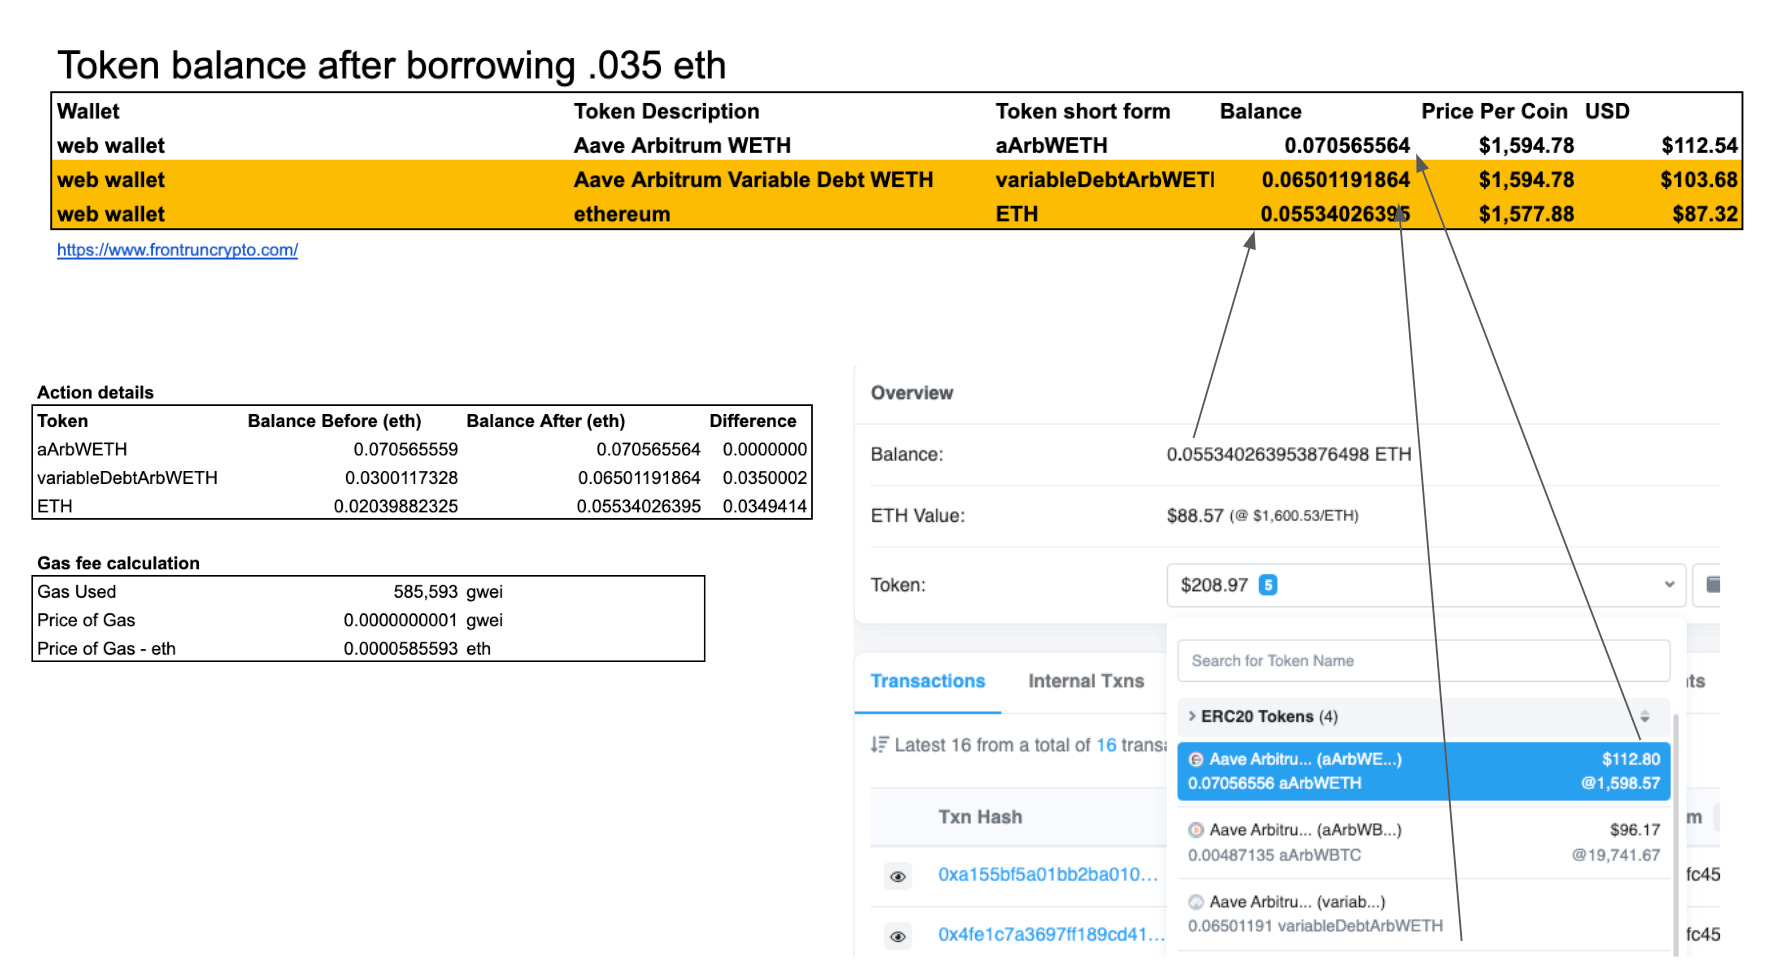The width and height of the screenshot is (1775, 978).
Task: Switch to the Internal Txns tab
Action: [1085, 681]
